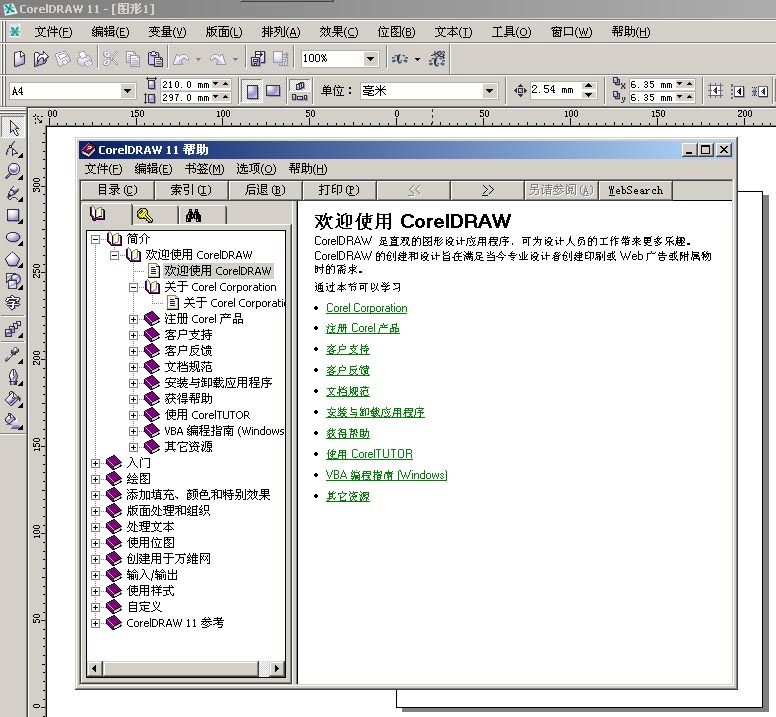Increase the nudge offset 2.54 mm spinner

click(588, 86)
